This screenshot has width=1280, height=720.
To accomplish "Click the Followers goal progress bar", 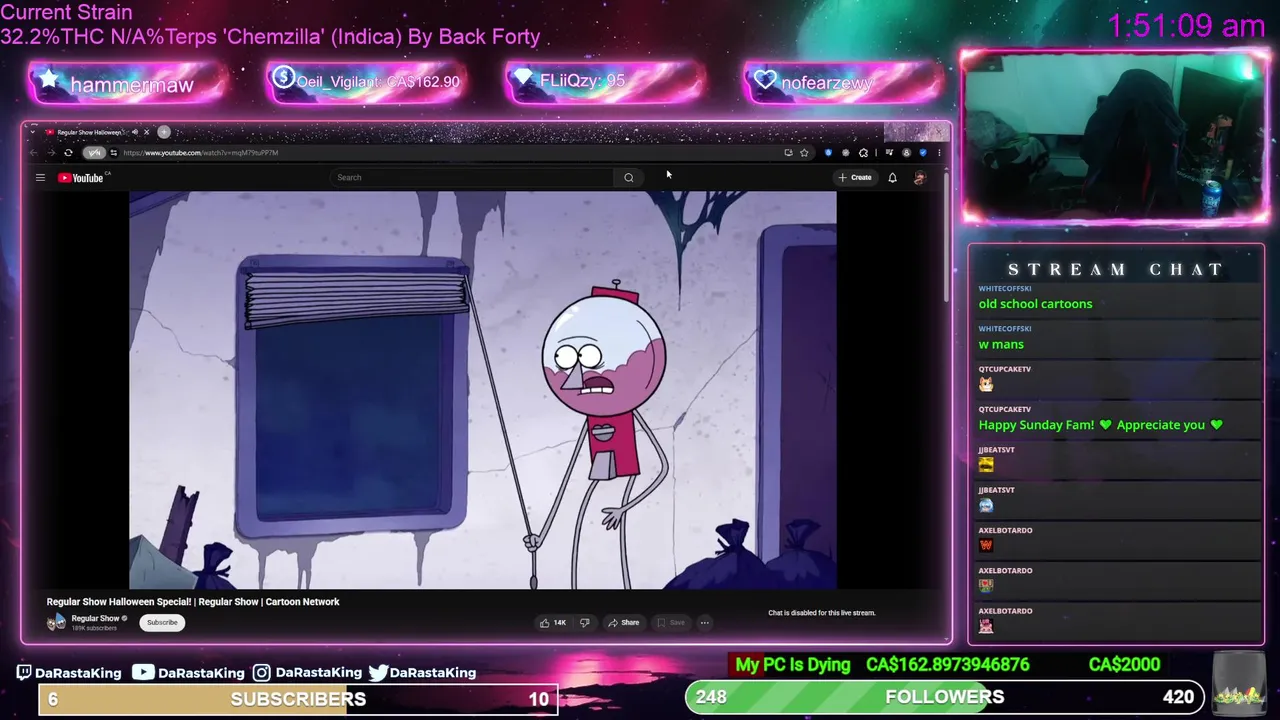I will tap(944, 697).
